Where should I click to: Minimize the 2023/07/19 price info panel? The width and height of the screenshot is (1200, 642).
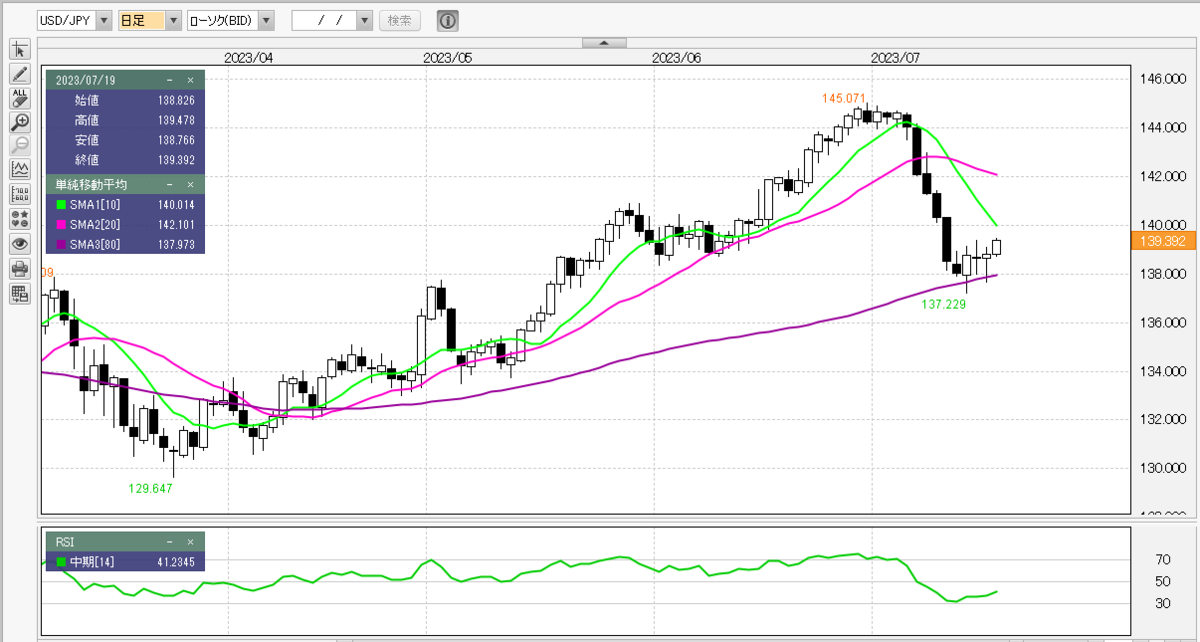tap(170, 79)
